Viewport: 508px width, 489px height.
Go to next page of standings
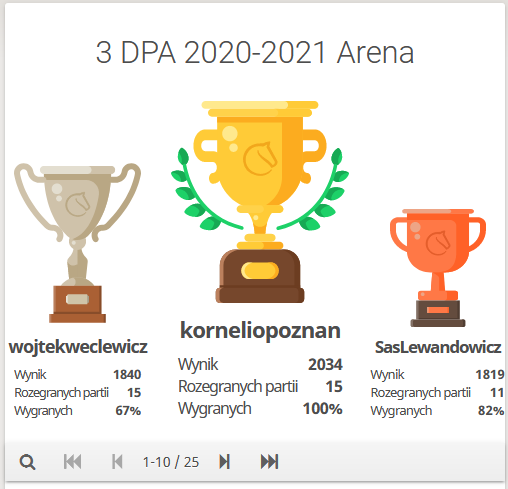click(x=225, y=462)
